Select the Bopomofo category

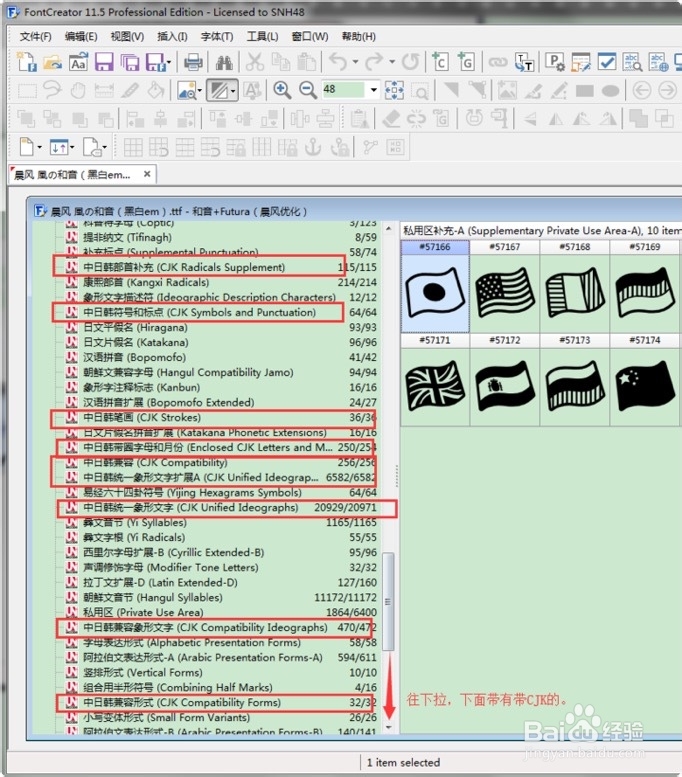[221, 357]
